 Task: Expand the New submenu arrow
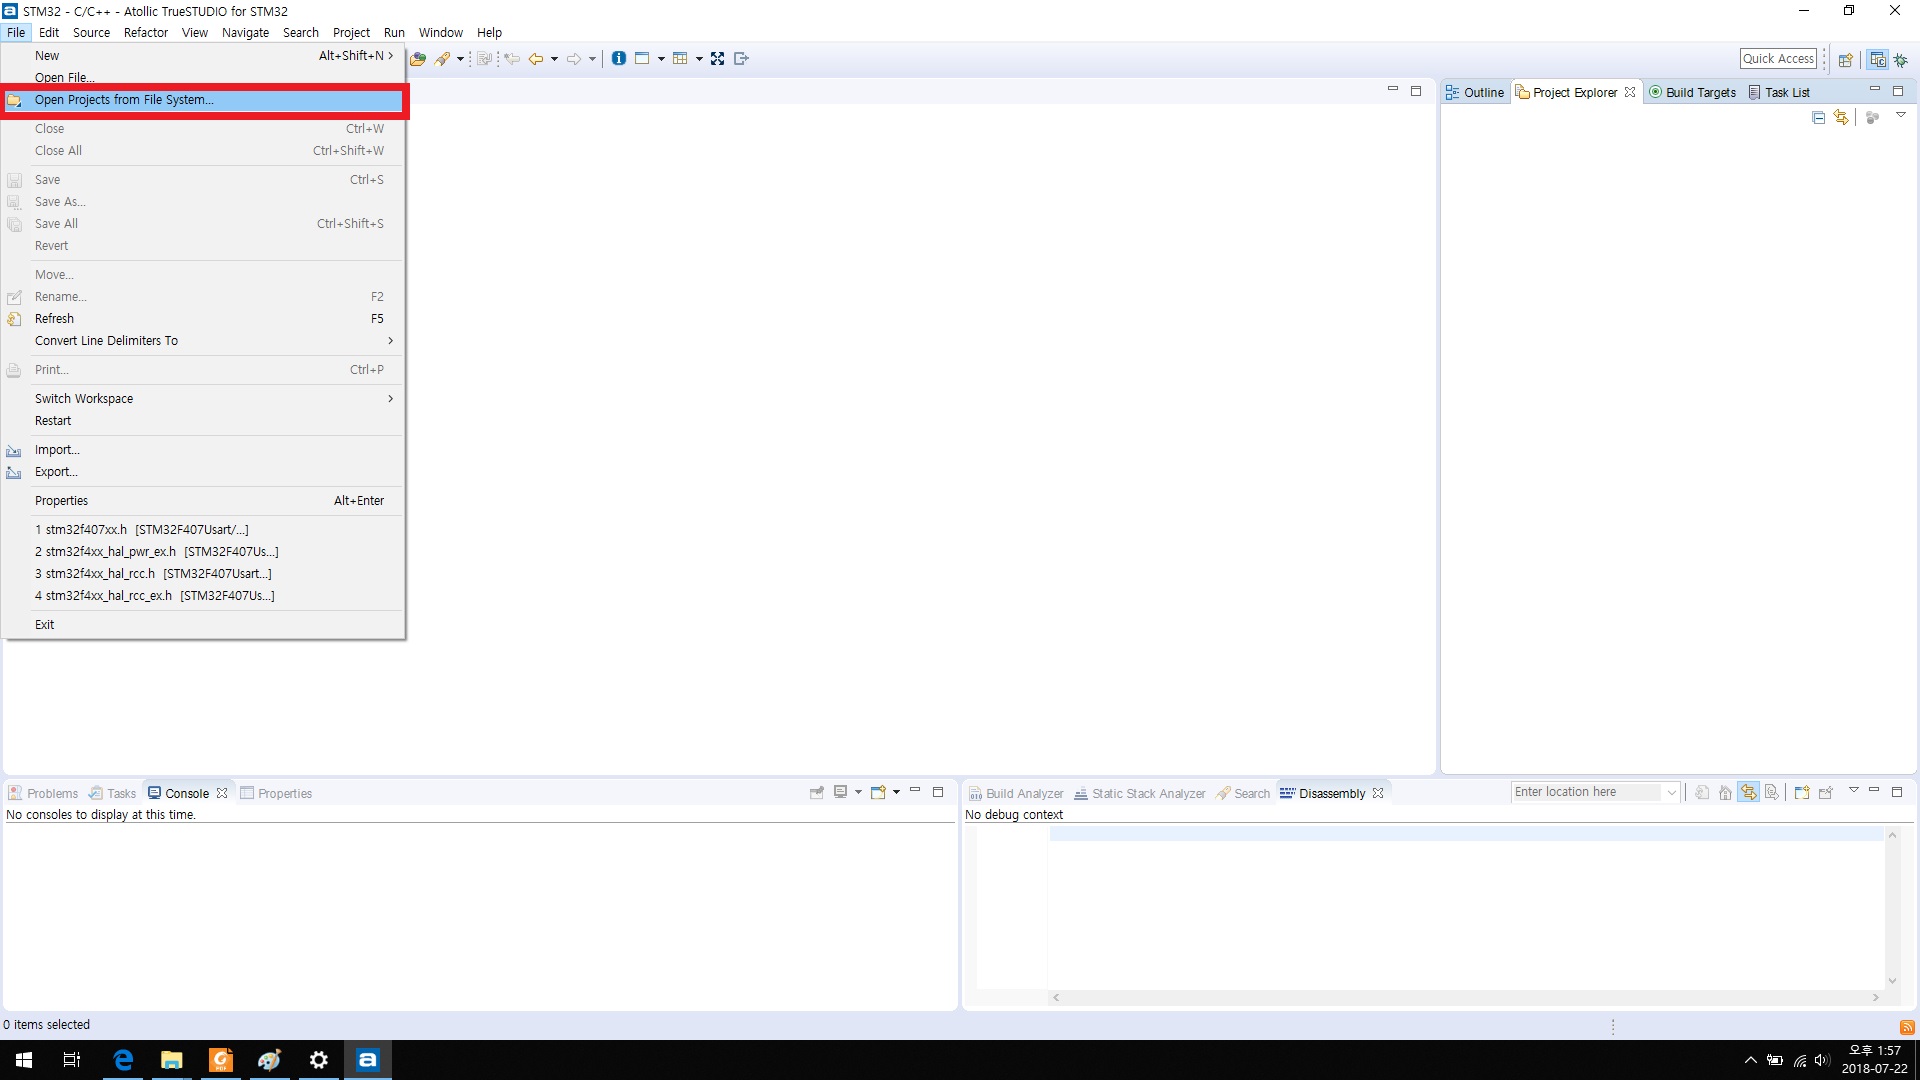click(x=390, y=56)
